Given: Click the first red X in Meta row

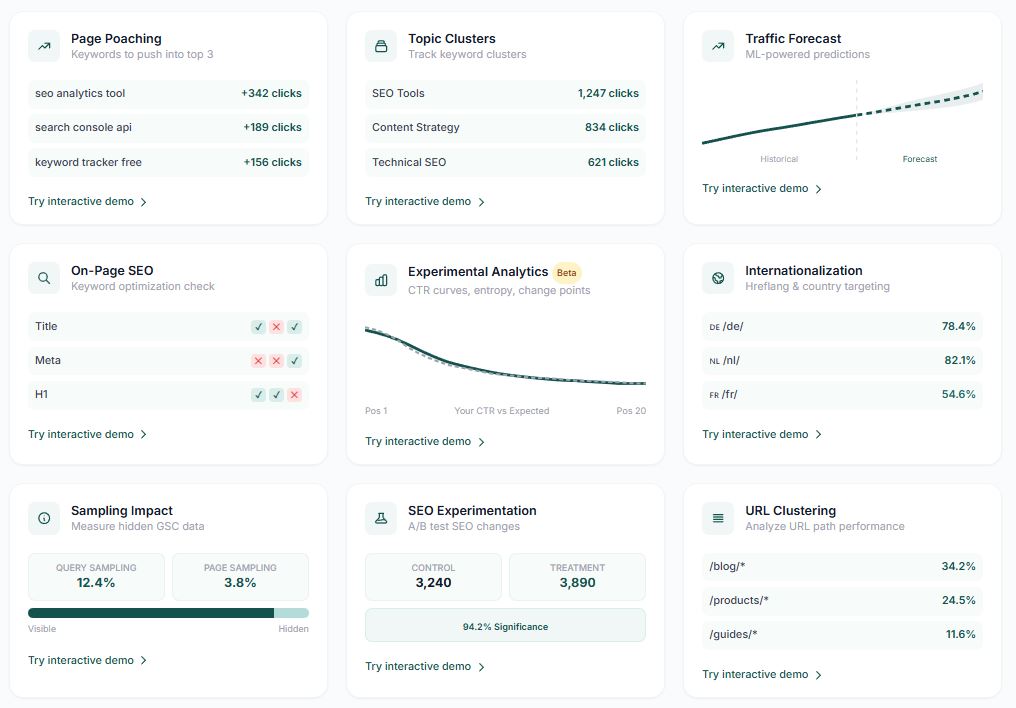Looking at the screenshot, I should pyautogui.click(x=259, y=361).
